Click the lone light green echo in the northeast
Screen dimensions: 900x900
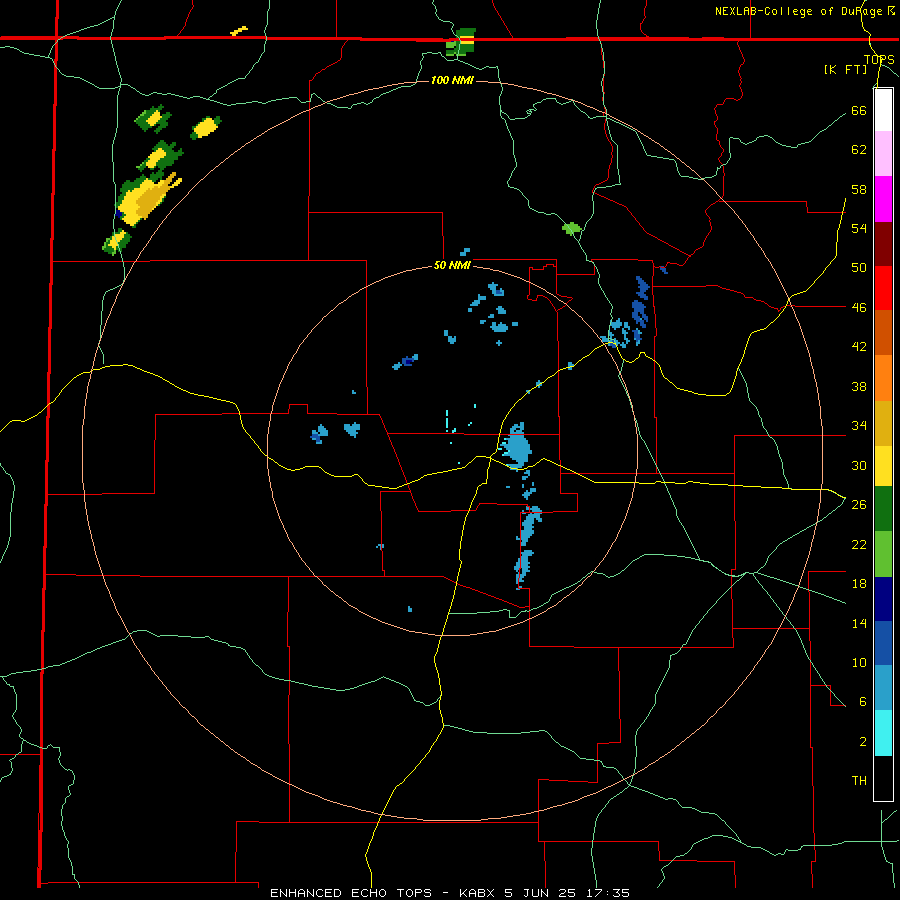(571, 229)
